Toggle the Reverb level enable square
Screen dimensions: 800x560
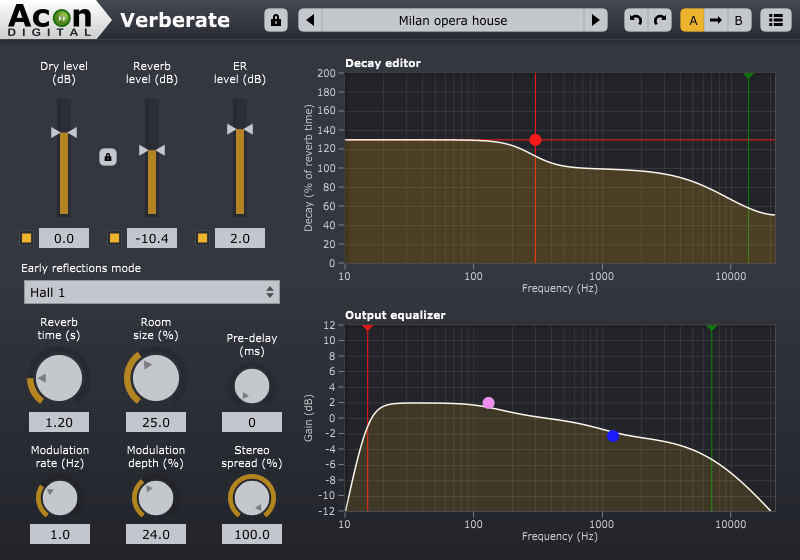(x=114, y=238)
